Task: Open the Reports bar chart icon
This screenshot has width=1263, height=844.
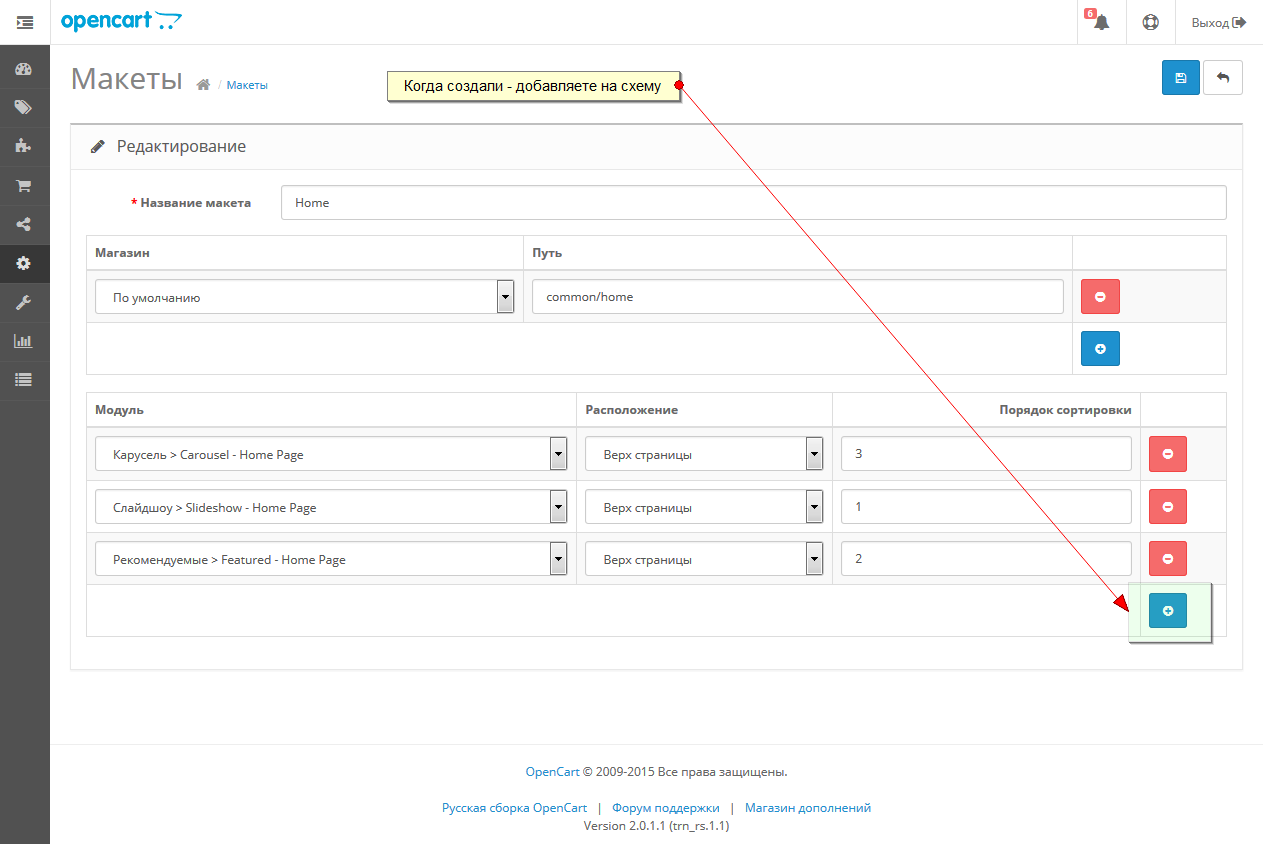Action: [24, 341]
